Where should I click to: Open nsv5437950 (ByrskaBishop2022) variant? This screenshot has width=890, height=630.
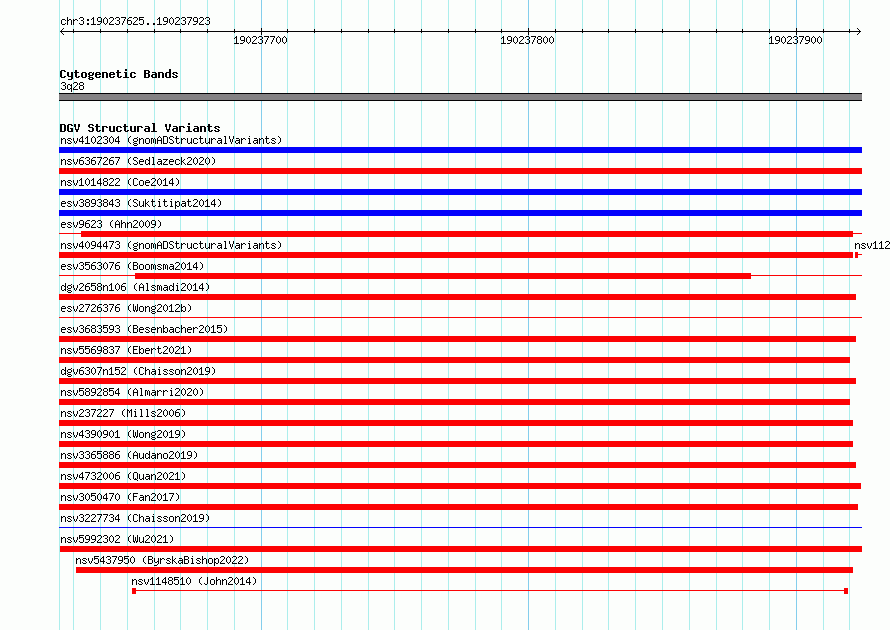click(162, 560)
